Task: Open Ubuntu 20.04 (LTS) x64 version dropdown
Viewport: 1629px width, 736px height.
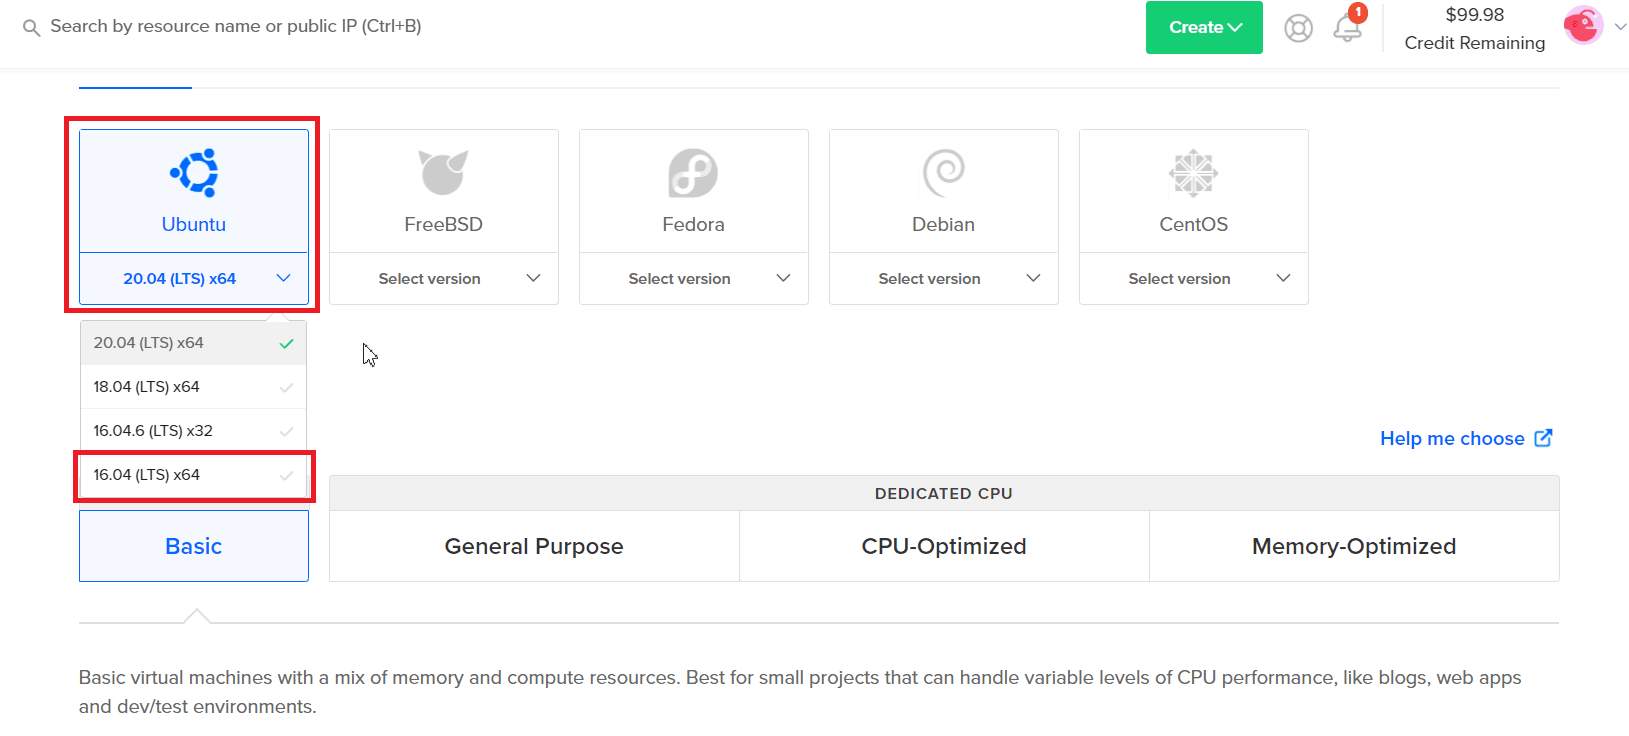Action: point(194,278)
